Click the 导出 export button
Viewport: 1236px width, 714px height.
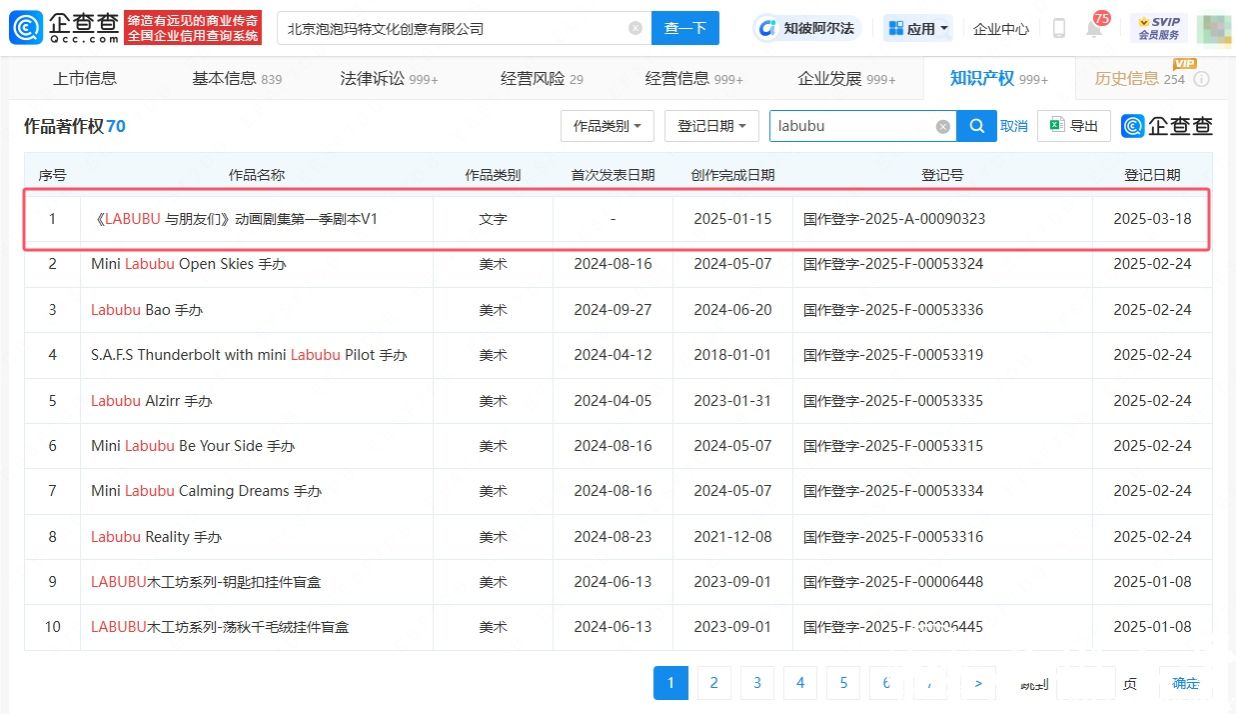tap(1073, 126)
